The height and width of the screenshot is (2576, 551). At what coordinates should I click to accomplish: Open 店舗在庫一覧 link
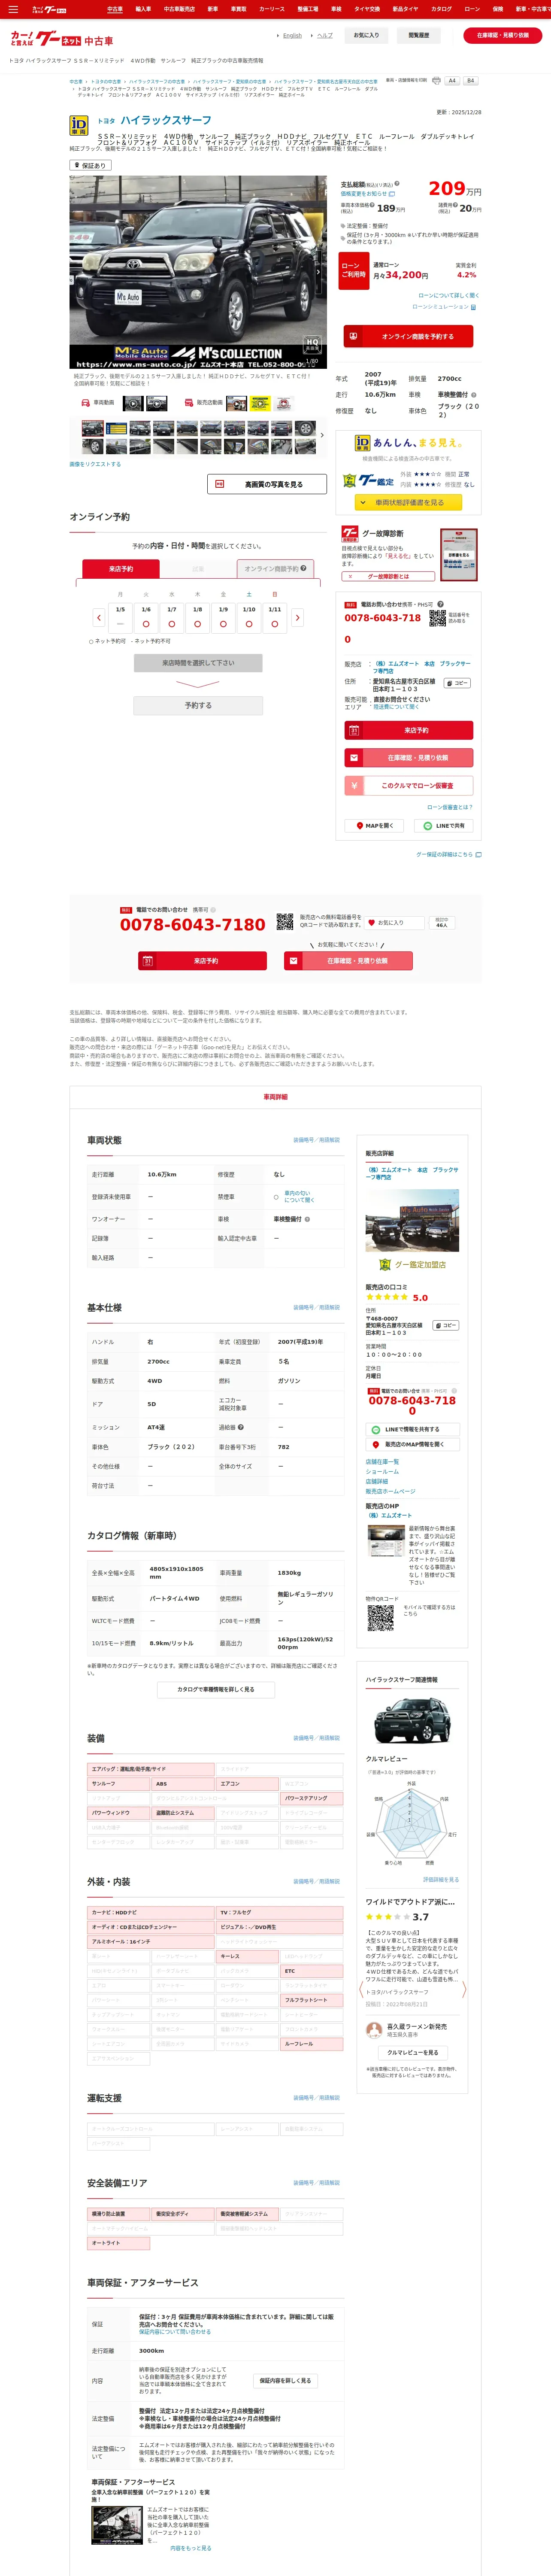tap(382, 1462)
